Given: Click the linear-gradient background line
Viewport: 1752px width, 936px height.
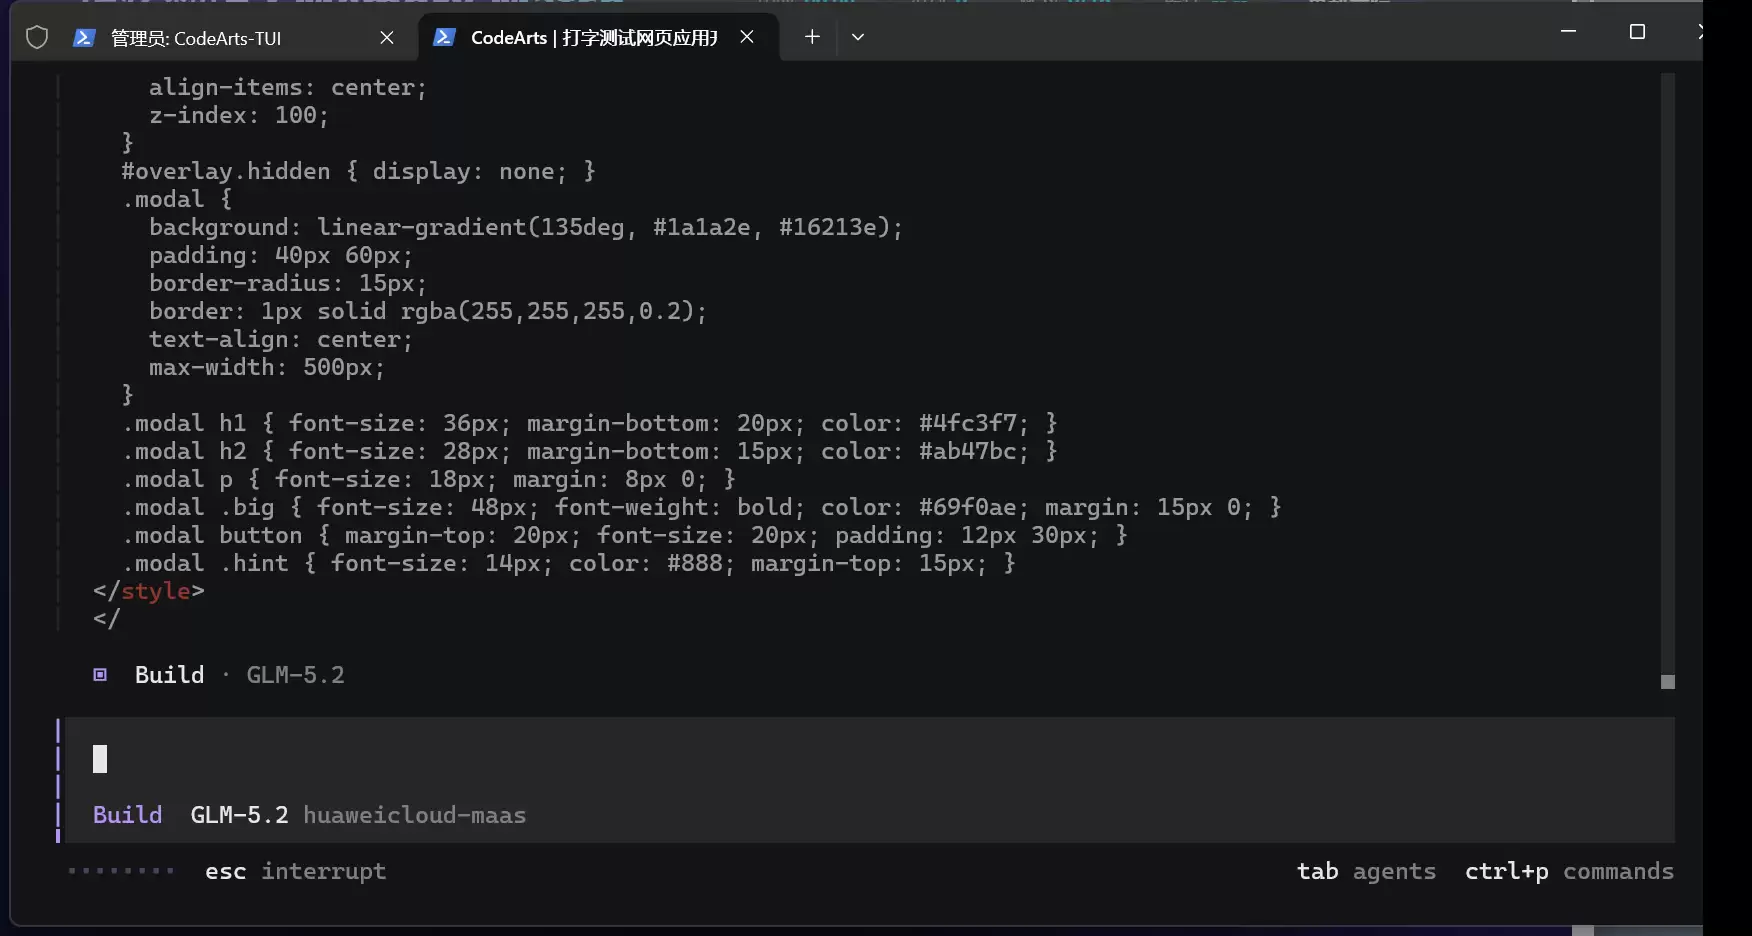Looking at the screenshot, I should pyautogui.click(x=526, y=227).
